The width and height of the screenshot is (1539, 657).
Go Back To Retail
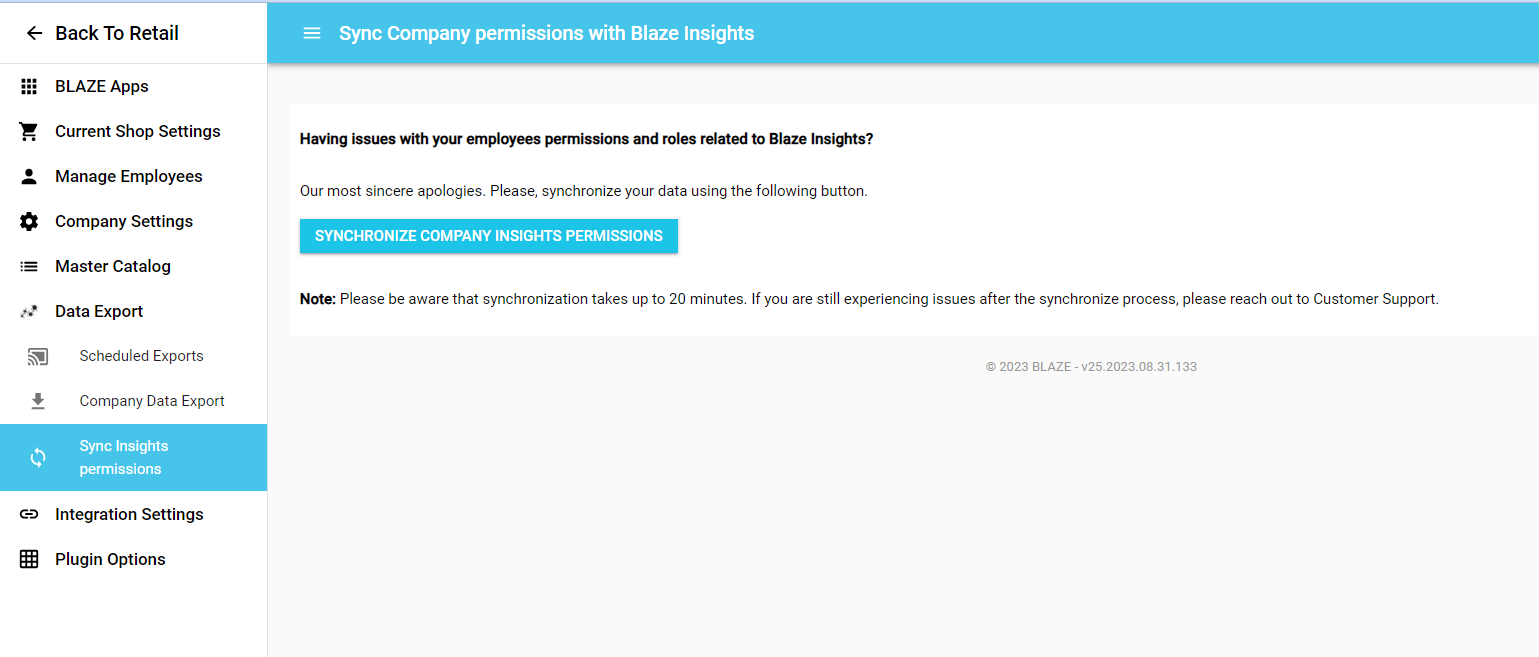click(x=117, y=33)
